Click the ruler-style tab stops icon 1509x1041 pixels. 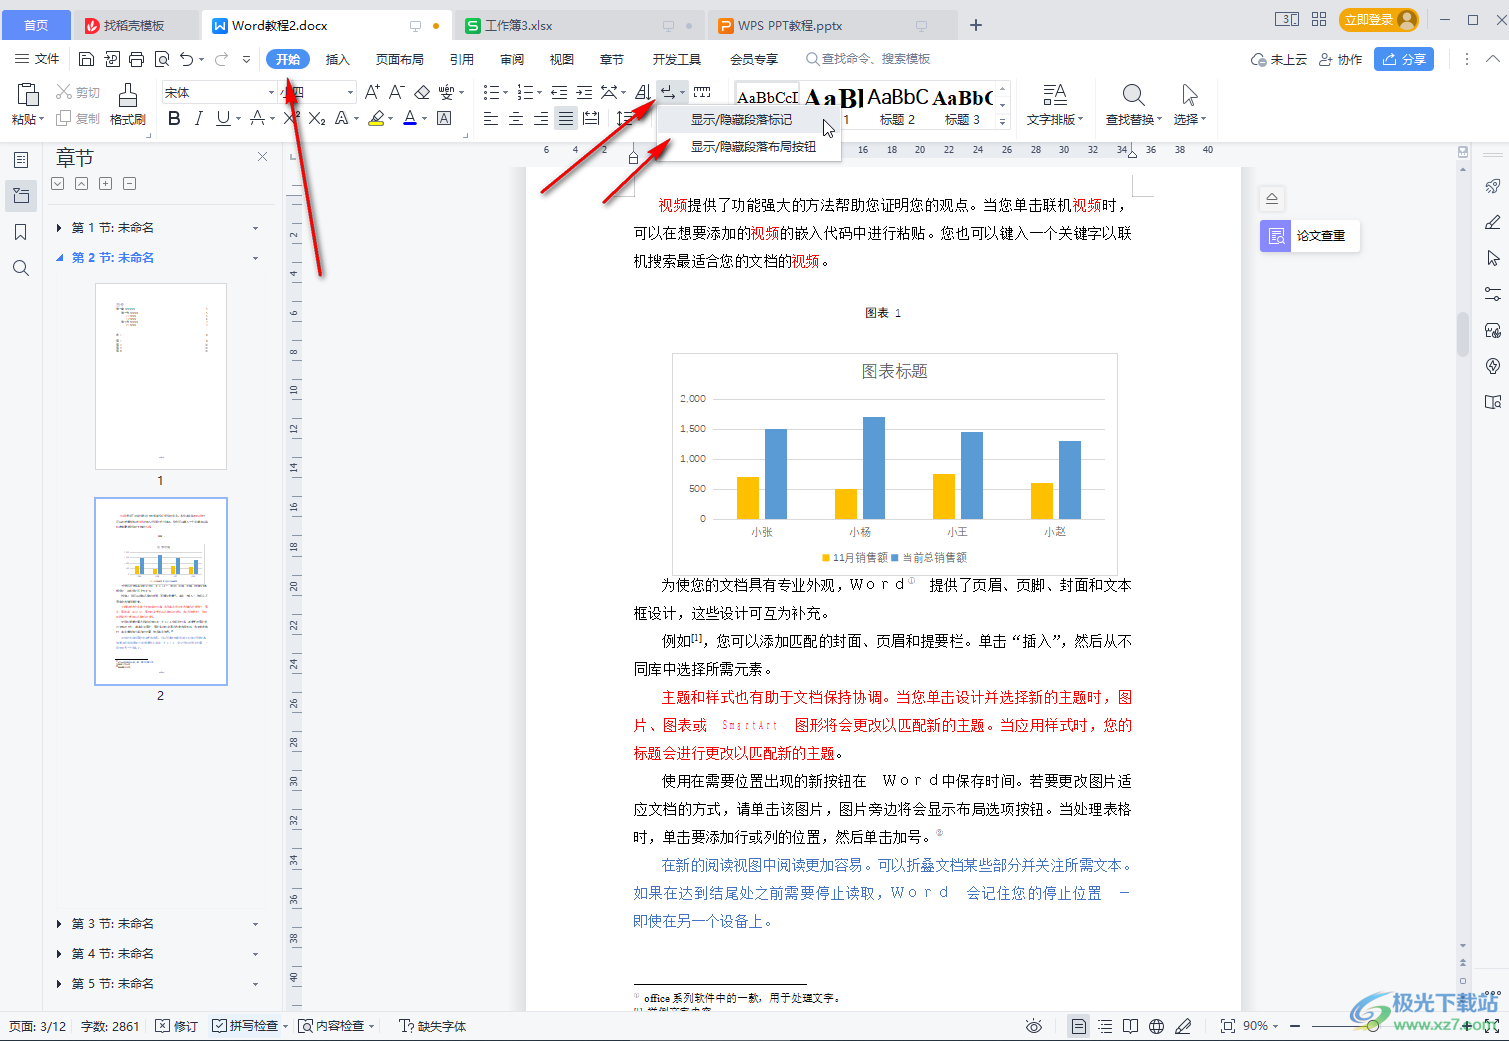(x=703, y=92)
